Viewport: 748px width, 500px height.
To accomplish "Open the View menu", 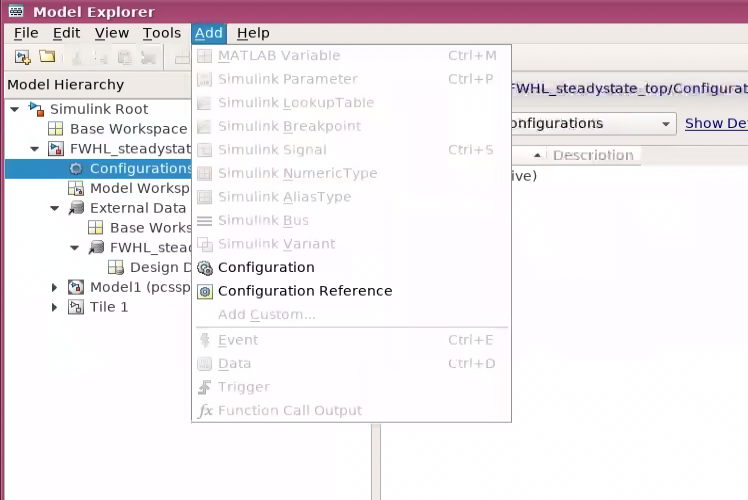I will [112, 33].
